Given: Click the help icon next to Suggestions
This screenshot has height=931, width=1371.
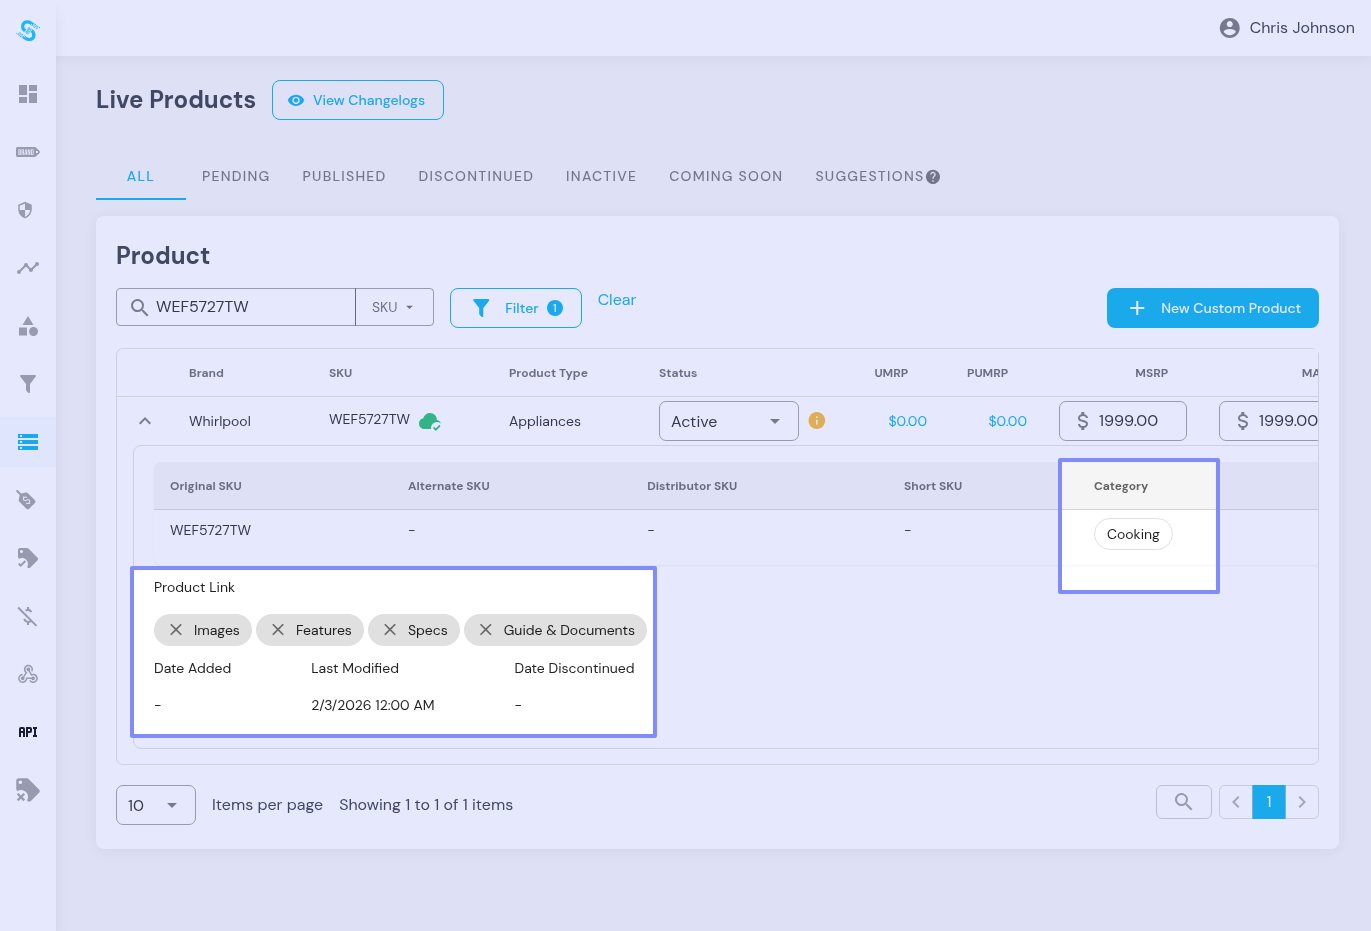Looking at the screenshot, I should point(933,177).
